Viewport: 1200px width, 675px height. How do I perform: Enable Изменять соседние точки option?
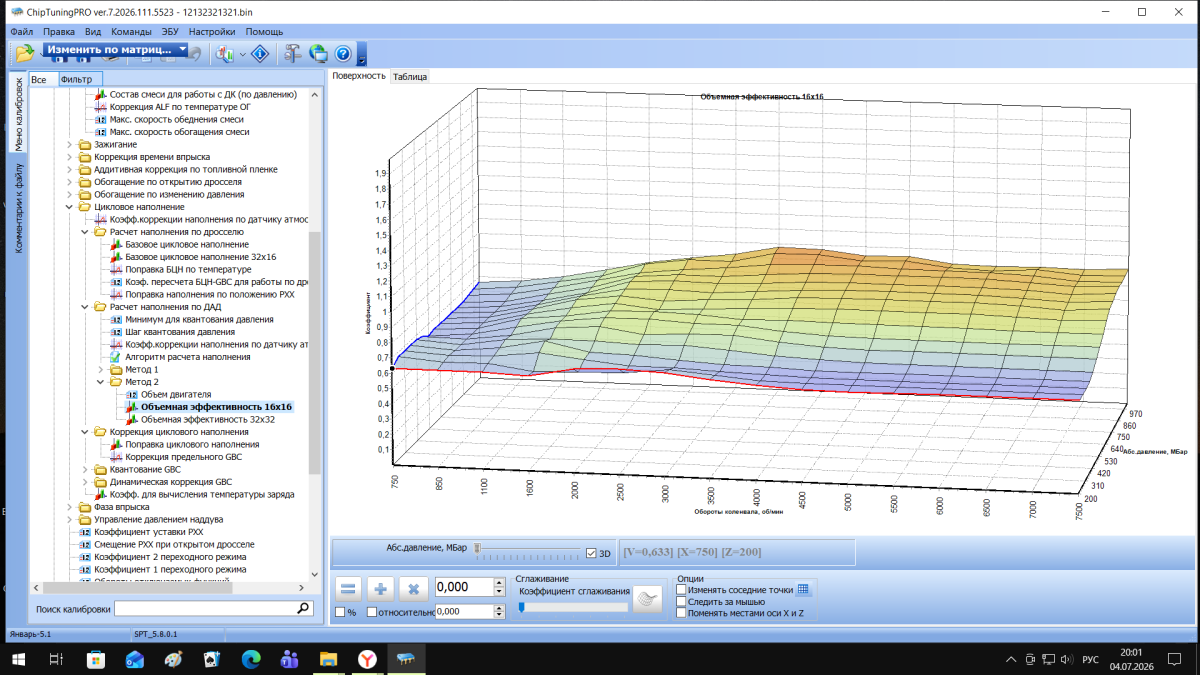681,590
